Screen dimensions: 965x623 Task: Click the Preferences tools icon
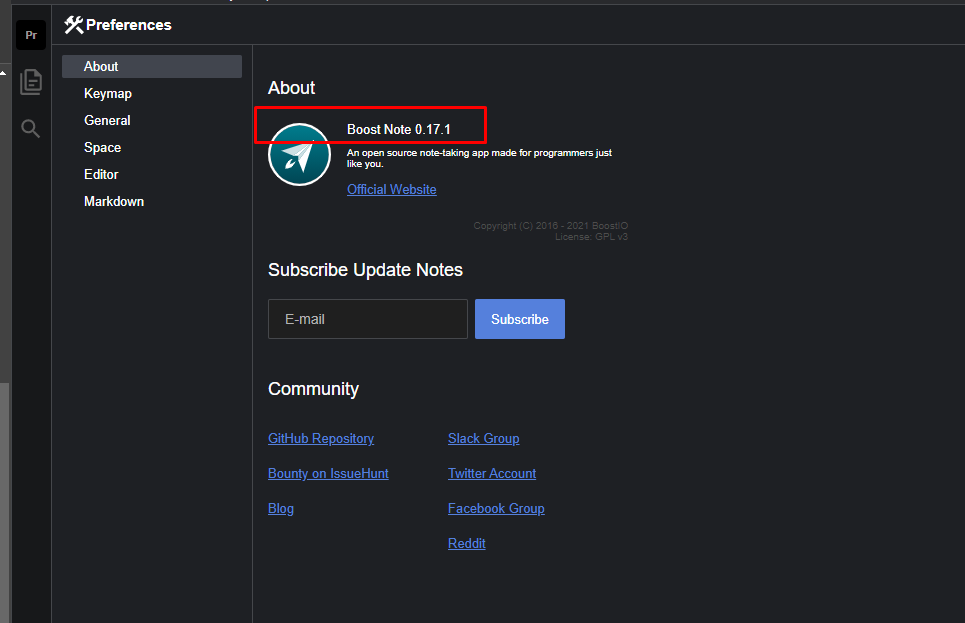(x=74, y=25)
